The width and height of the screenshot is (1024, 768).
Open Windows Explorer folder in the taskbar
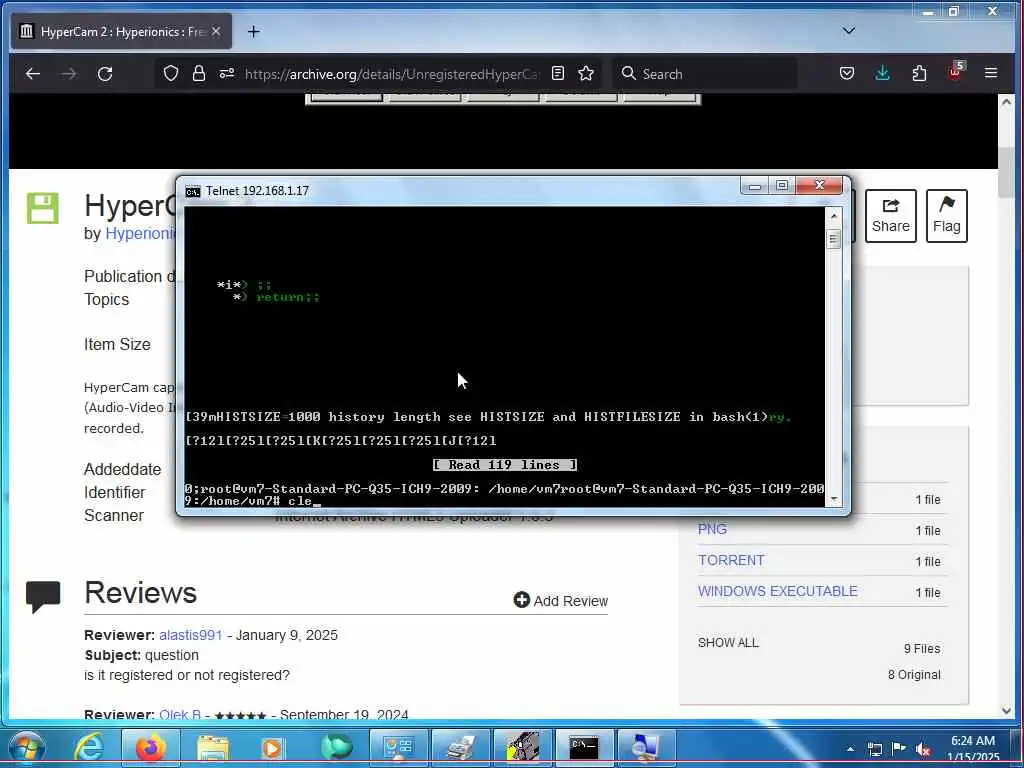(213, 748)
